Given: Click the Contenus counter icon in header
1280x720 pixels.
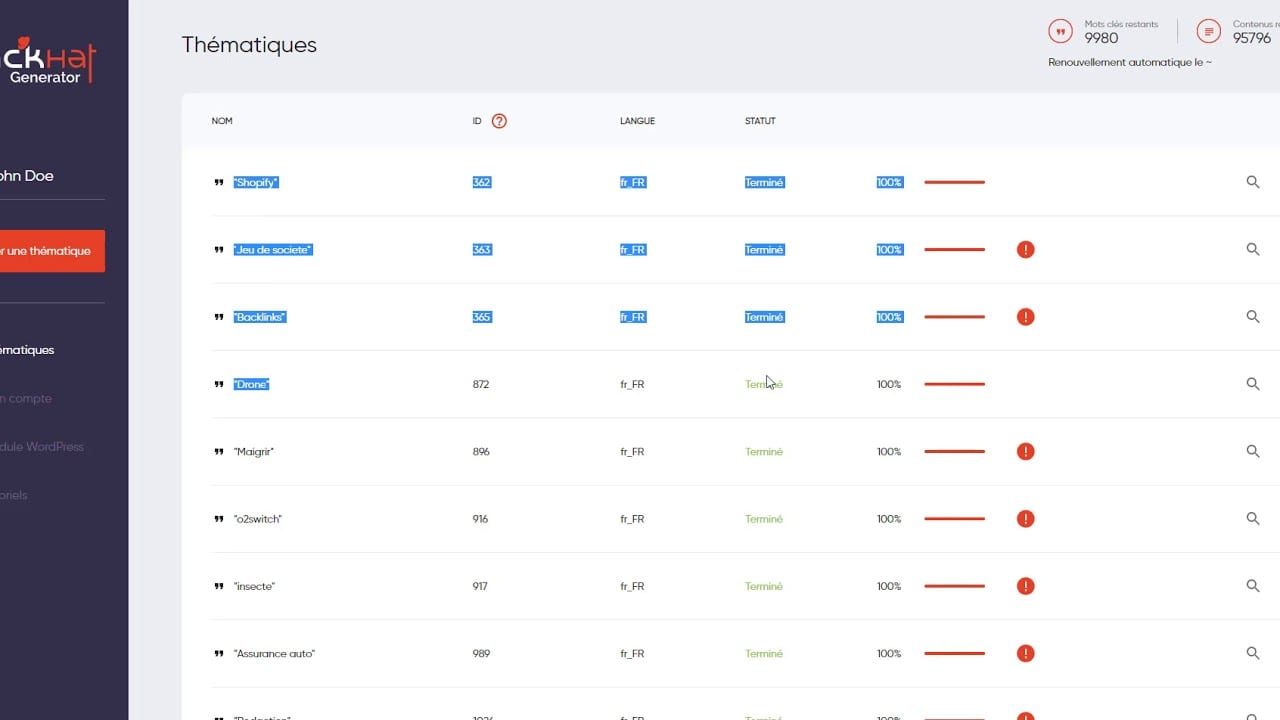Looking at the screenshot, I should pos(1209,31).
